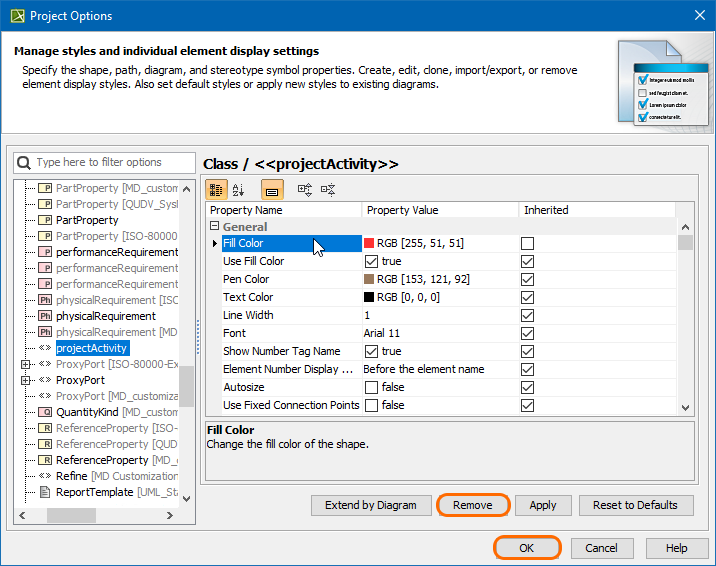Expand the ProxyPort ISO-80000 tree node
The image size is (716, 566).
[26, 364]
